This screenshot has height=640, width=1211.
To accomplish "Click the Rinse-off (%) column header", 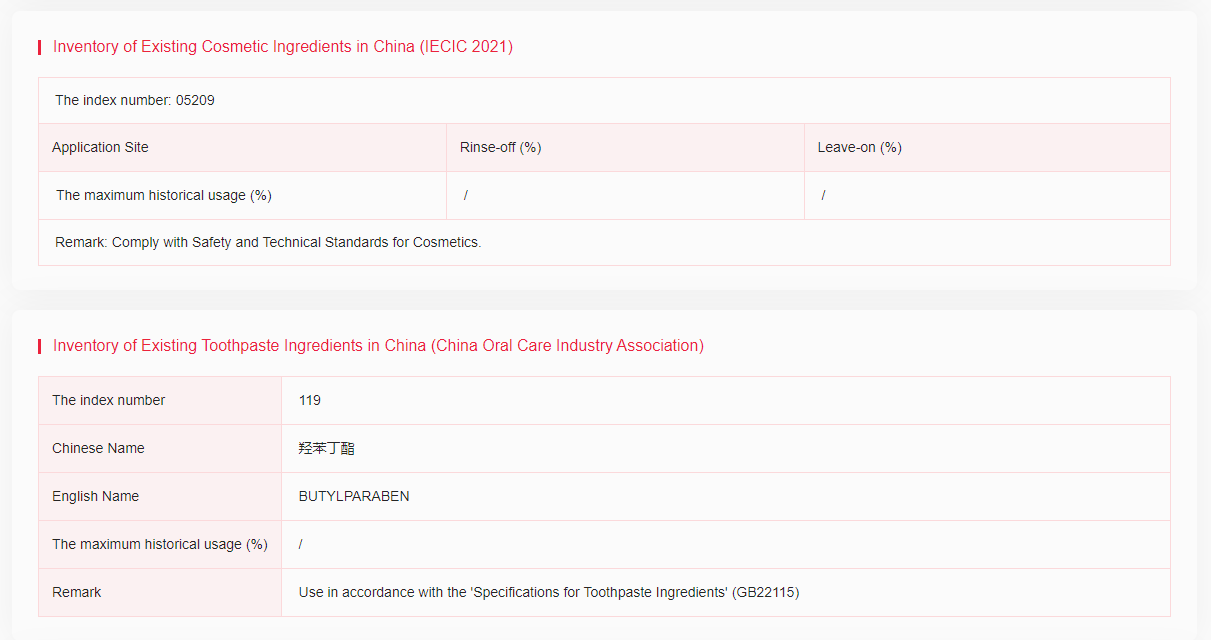I will click(x=500, y=147).
